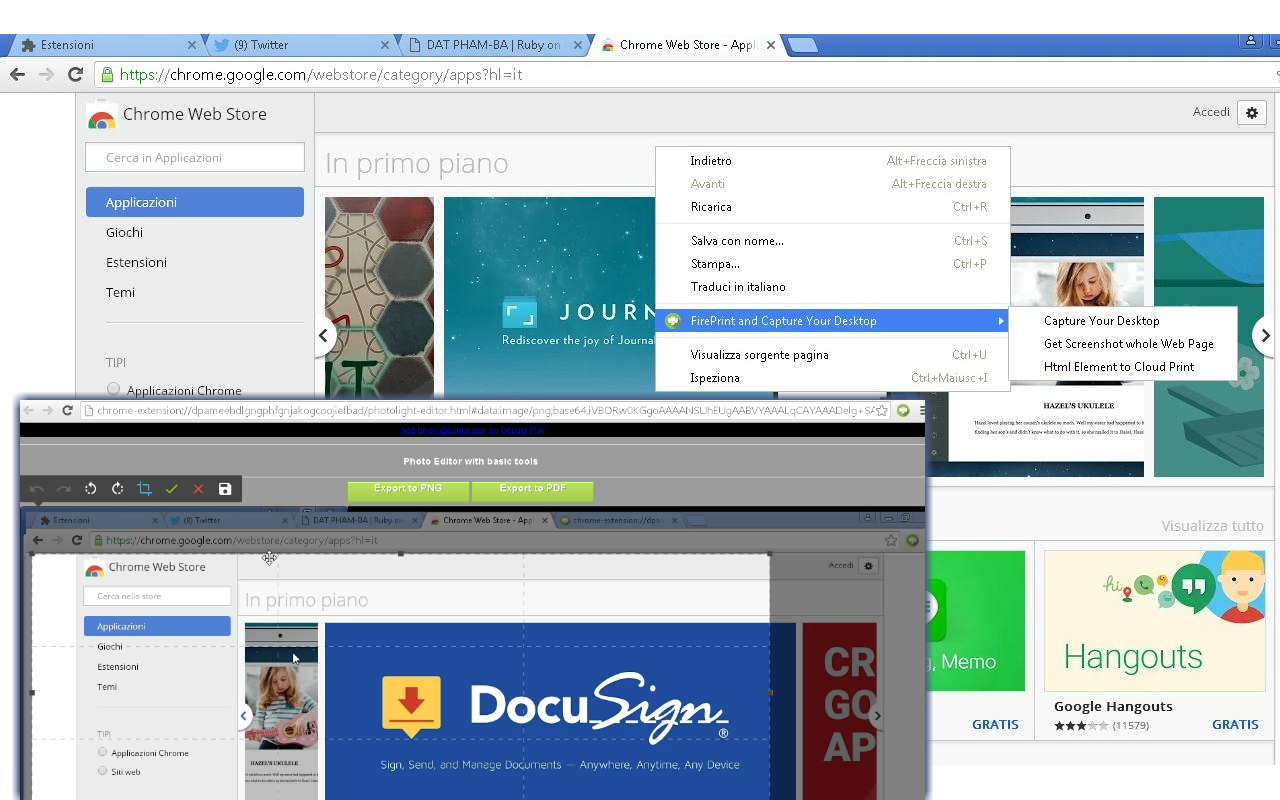Select Applicazioni Chrome radio in the editor's captured image
1280x800 pixels.
coord(102,752)
